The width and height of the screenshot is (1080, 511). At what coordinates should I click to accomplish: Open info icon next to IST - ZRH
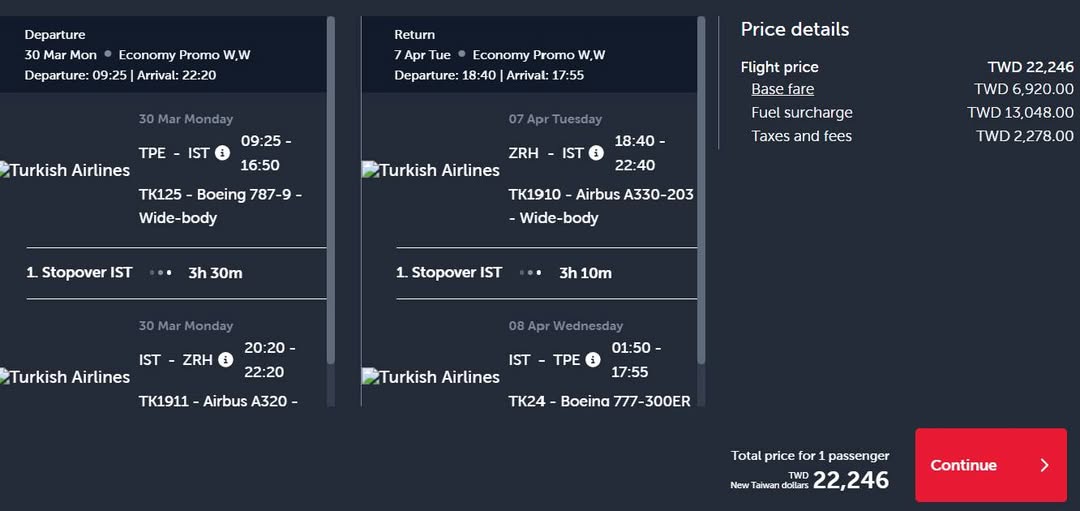click(226, 360)
